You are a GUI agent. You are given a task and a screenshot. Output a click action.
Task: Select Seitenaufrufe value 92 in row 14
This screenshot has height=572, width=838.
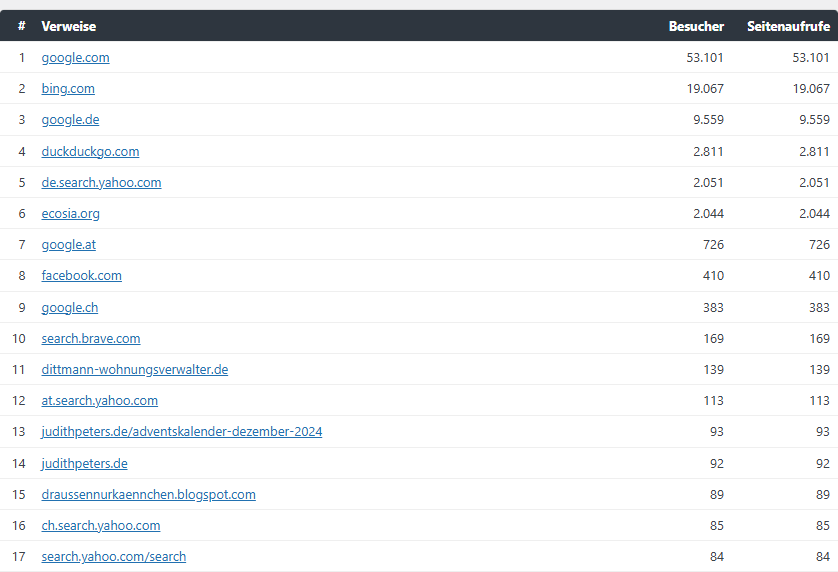823,464
